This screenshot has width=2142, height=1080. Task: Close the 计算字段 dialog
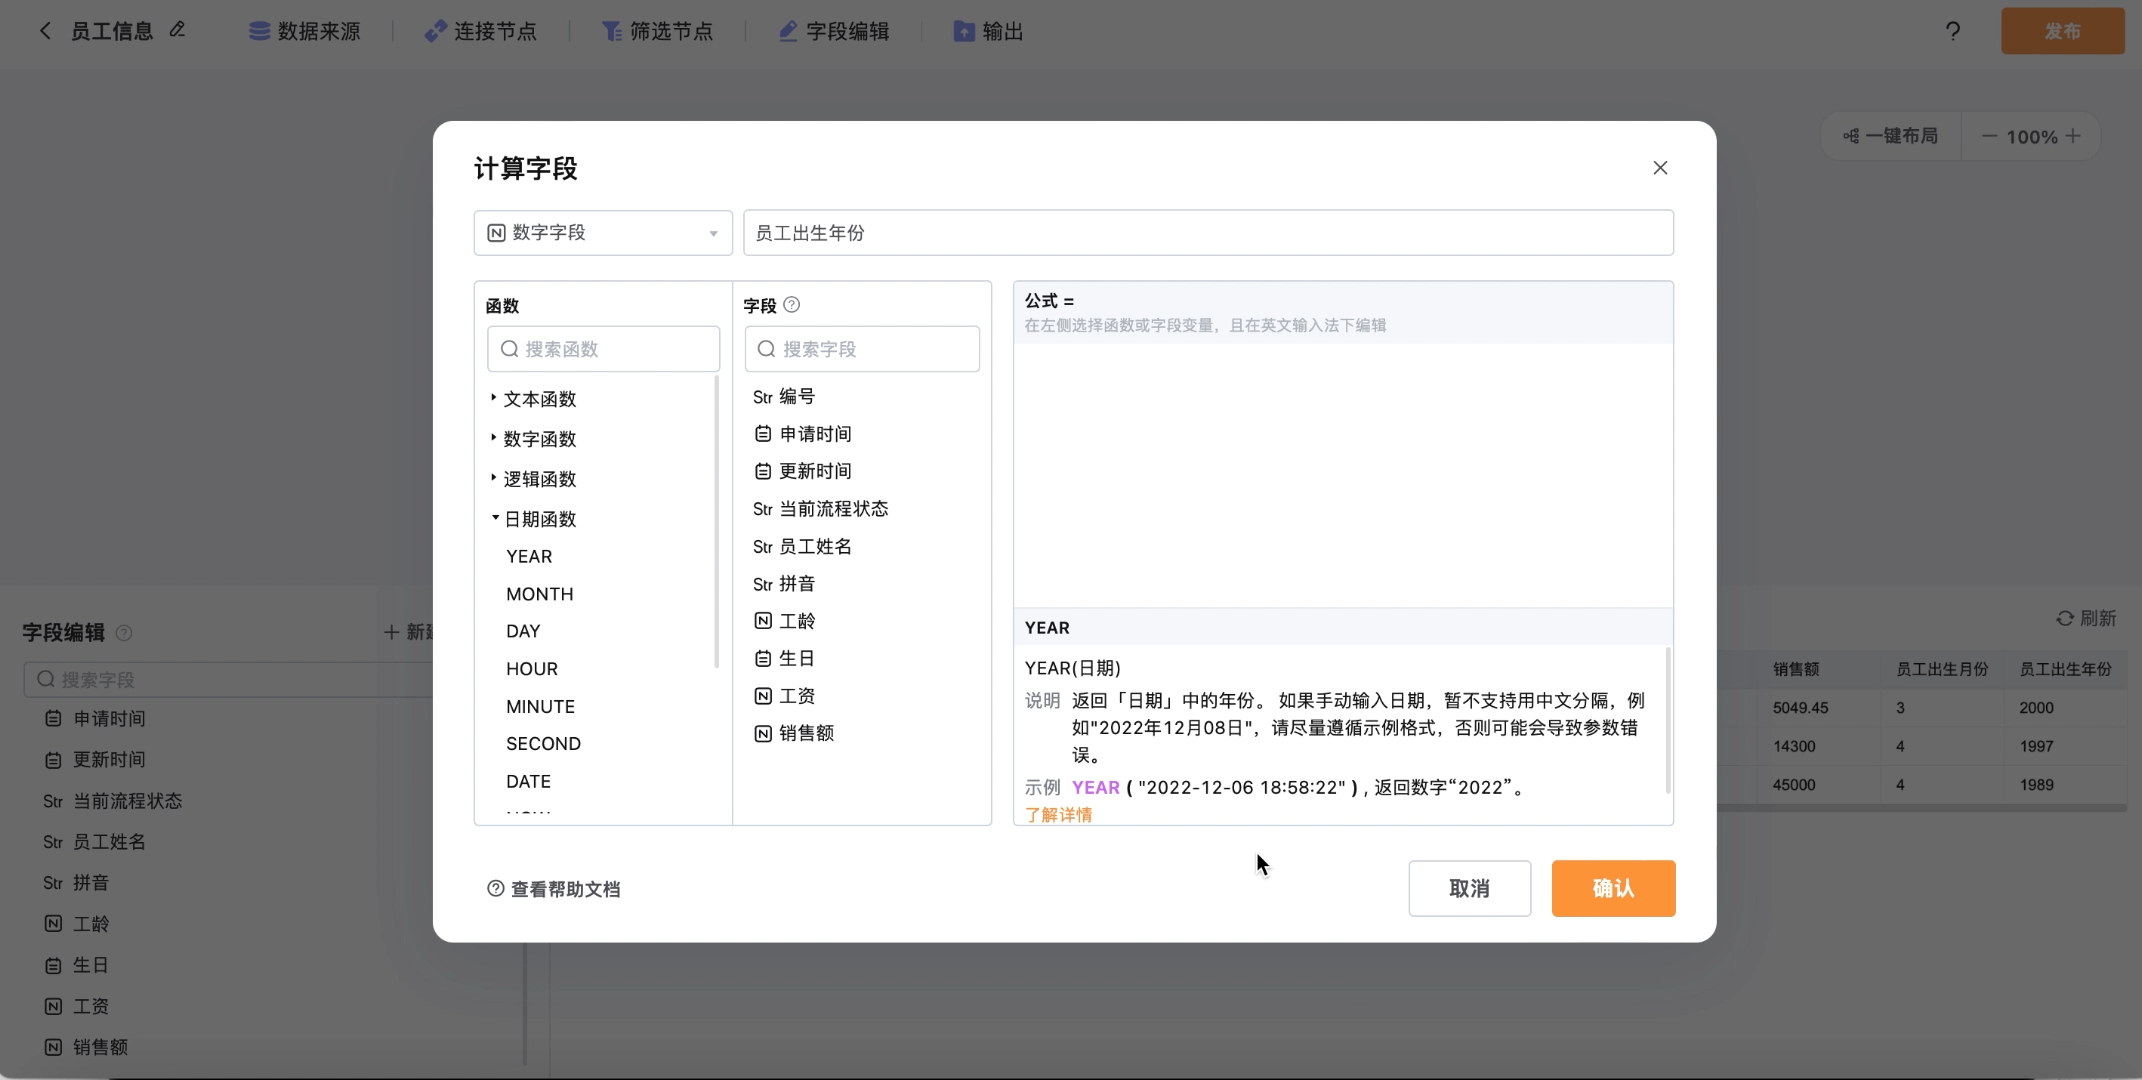1660,168
